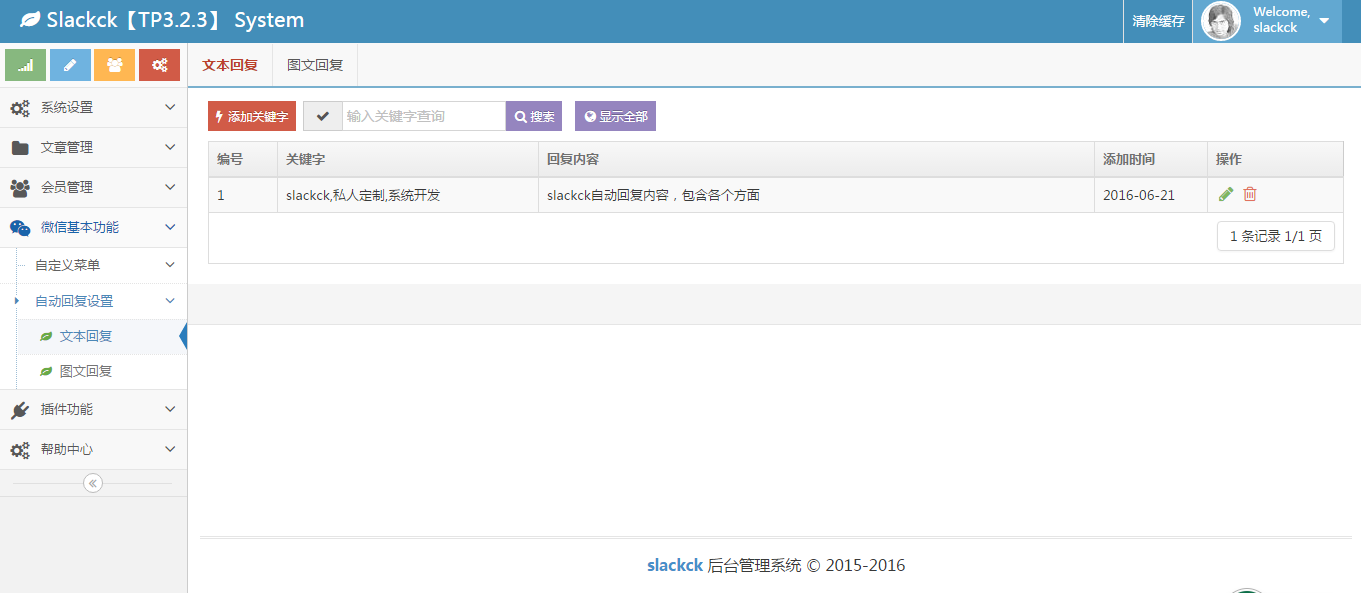The height and width of the screenshot is (593, 1361).
Task: Expand the 自定义菜单 submenu
Action: coord(100,265)
